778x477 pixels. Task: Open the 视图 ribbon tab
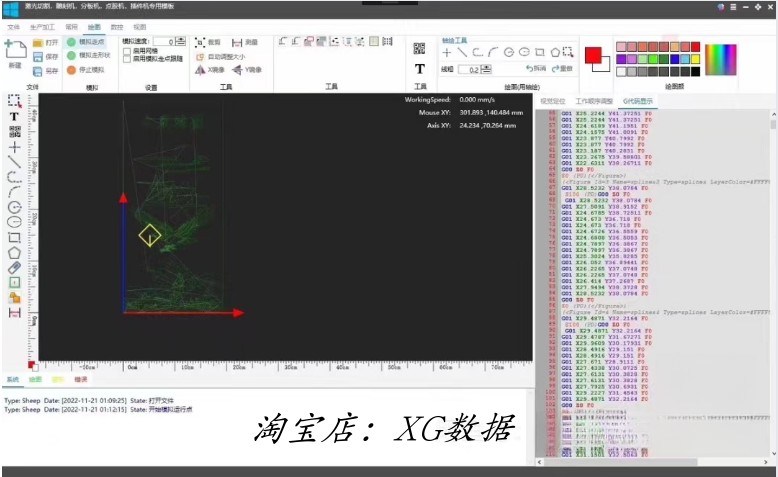click(139, 27)
